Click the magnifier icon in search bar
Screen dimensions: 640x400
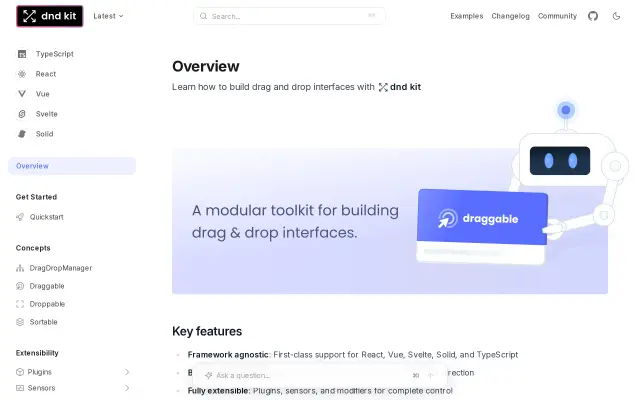pyautogui.click(x=203, y=16)
